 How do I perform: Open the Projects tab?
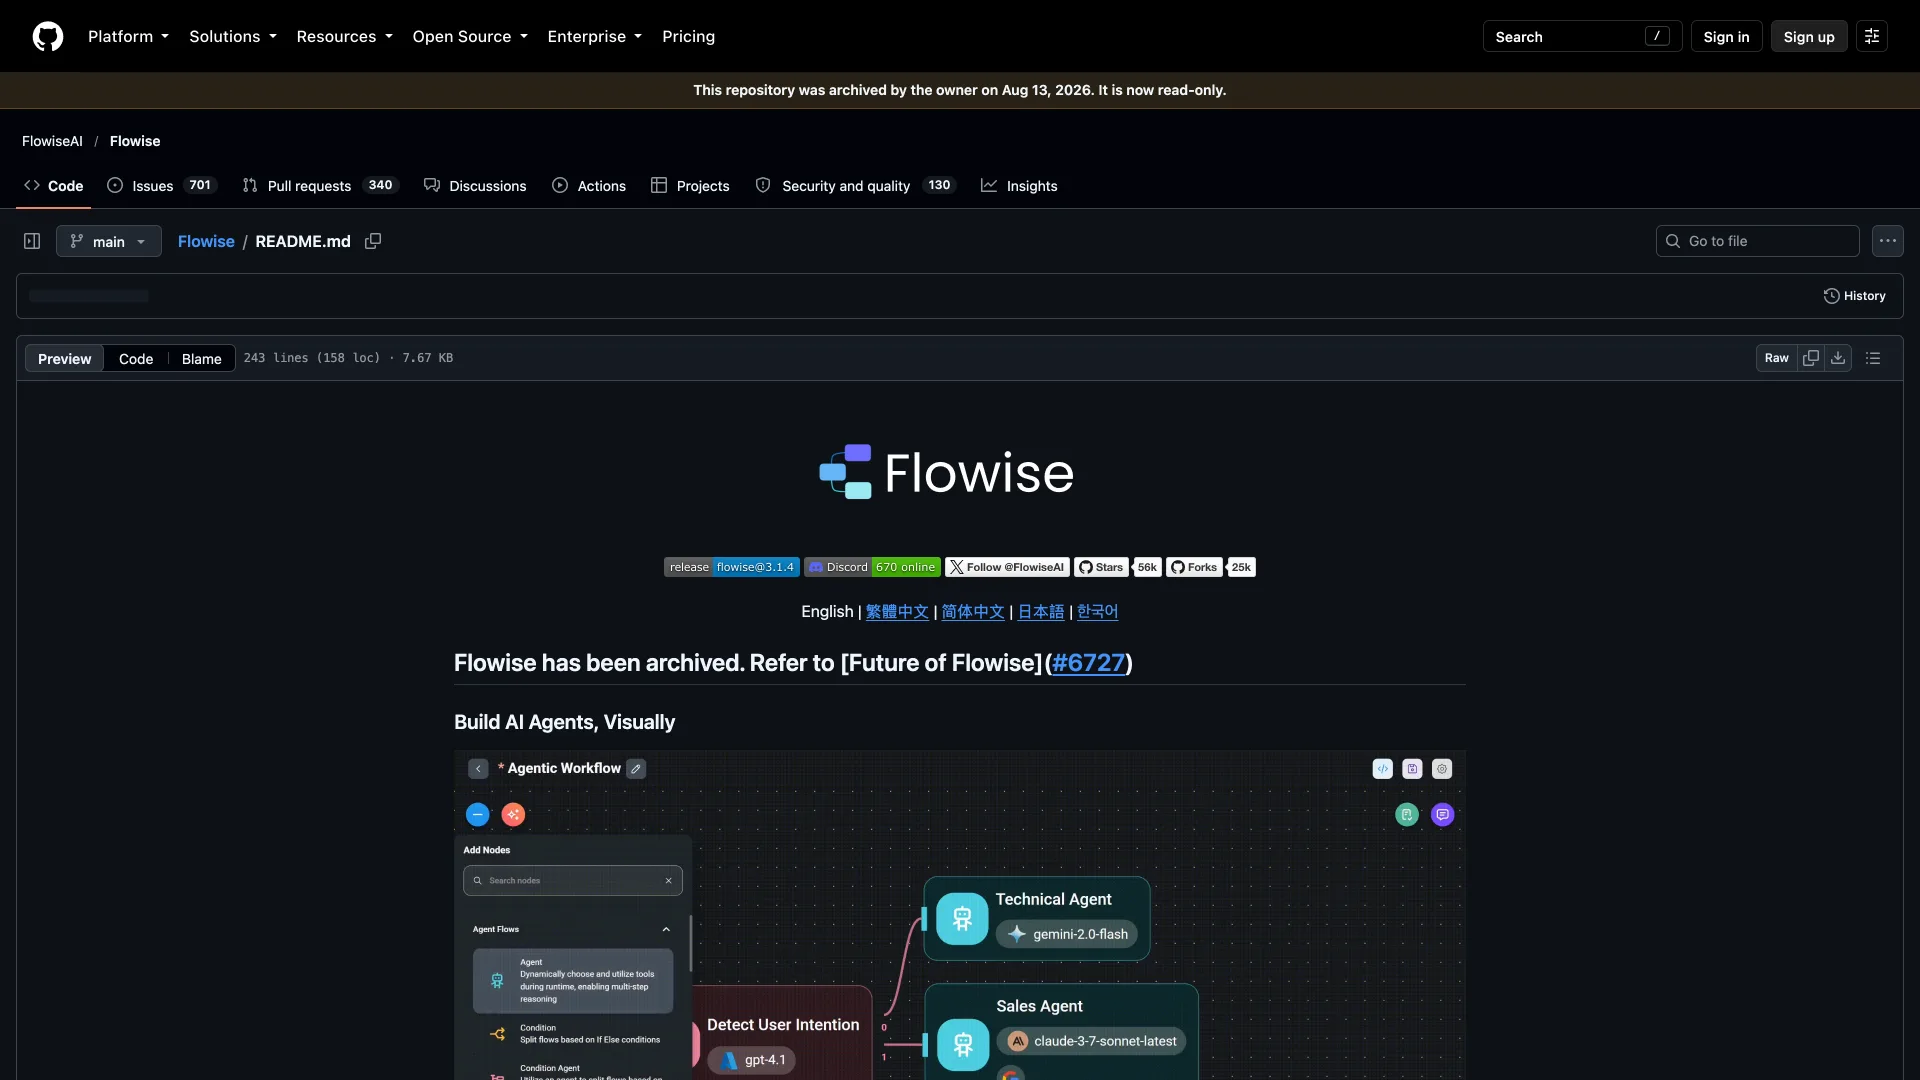690,186
